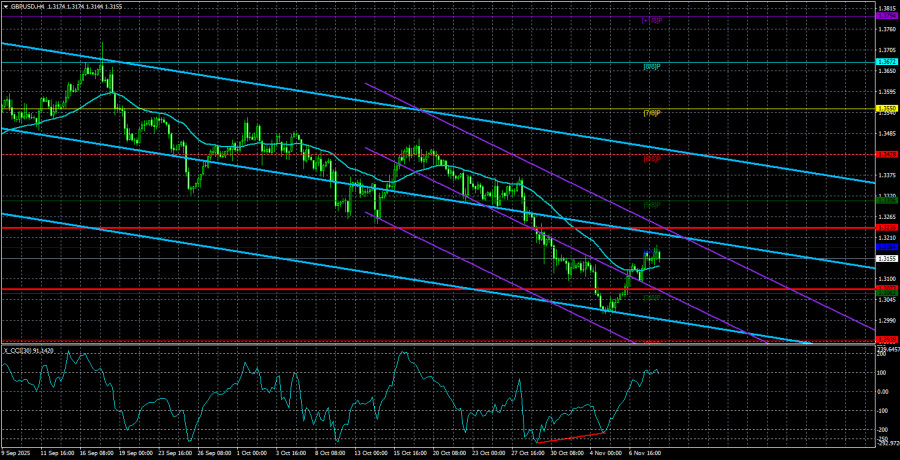
Task: Click the 1.2990 price scale label
Action: pos(886,320)
